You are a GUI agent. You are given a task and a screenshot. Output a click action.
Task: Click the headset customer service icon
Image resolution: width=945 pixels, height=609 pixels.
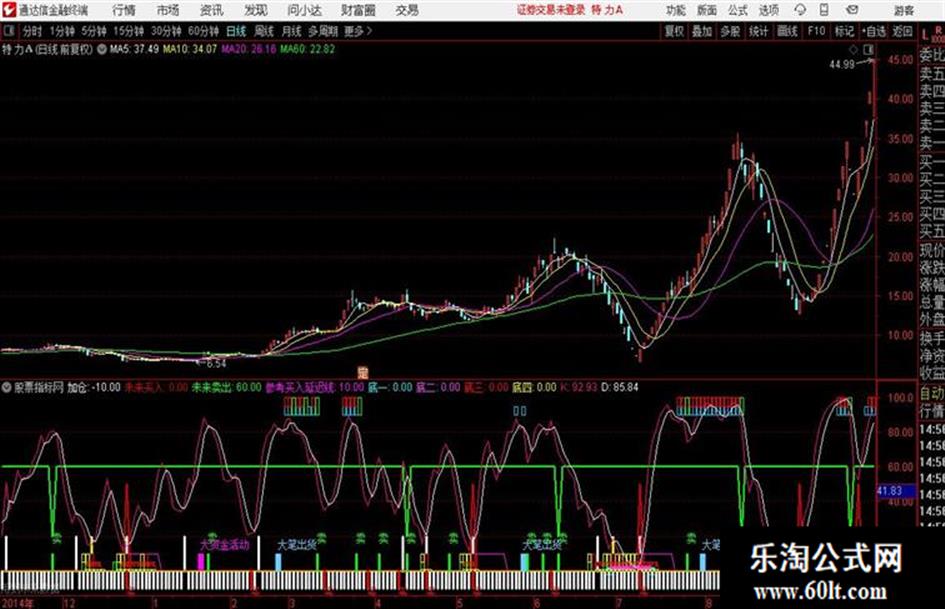point(800,10)
